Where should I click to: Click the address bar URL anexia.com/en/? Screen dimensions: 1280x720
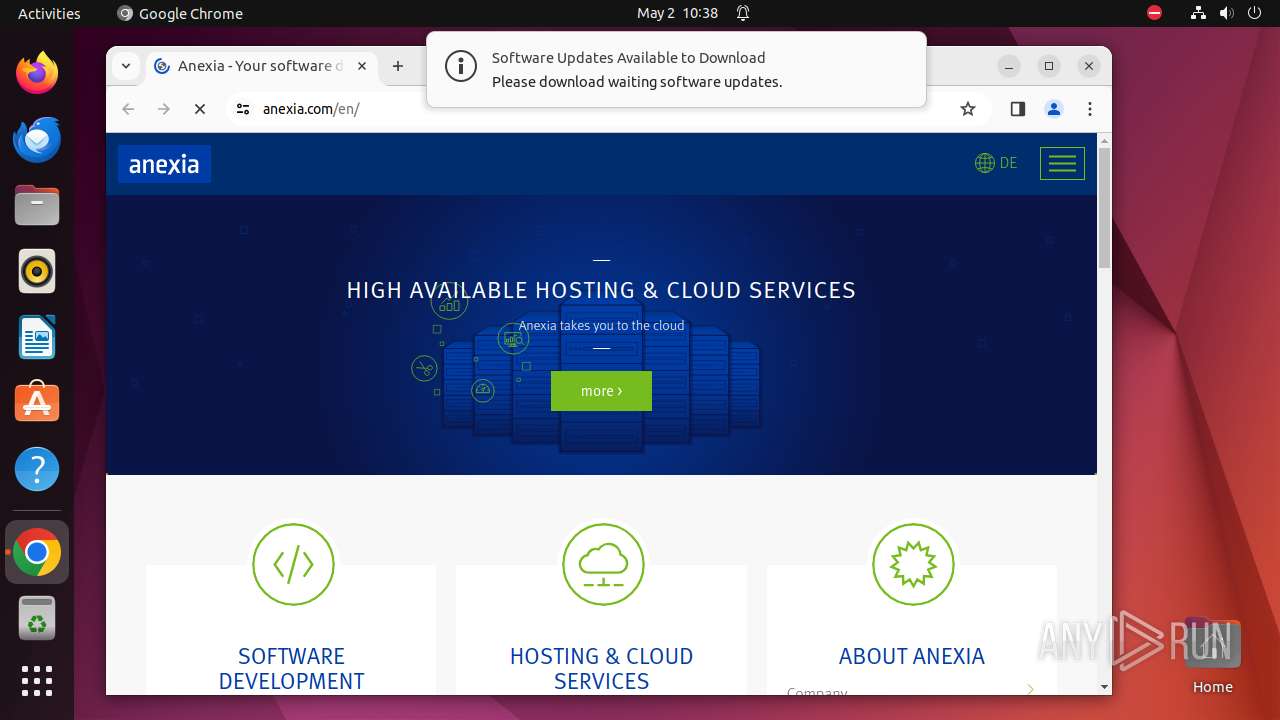[x=311, y=109]
